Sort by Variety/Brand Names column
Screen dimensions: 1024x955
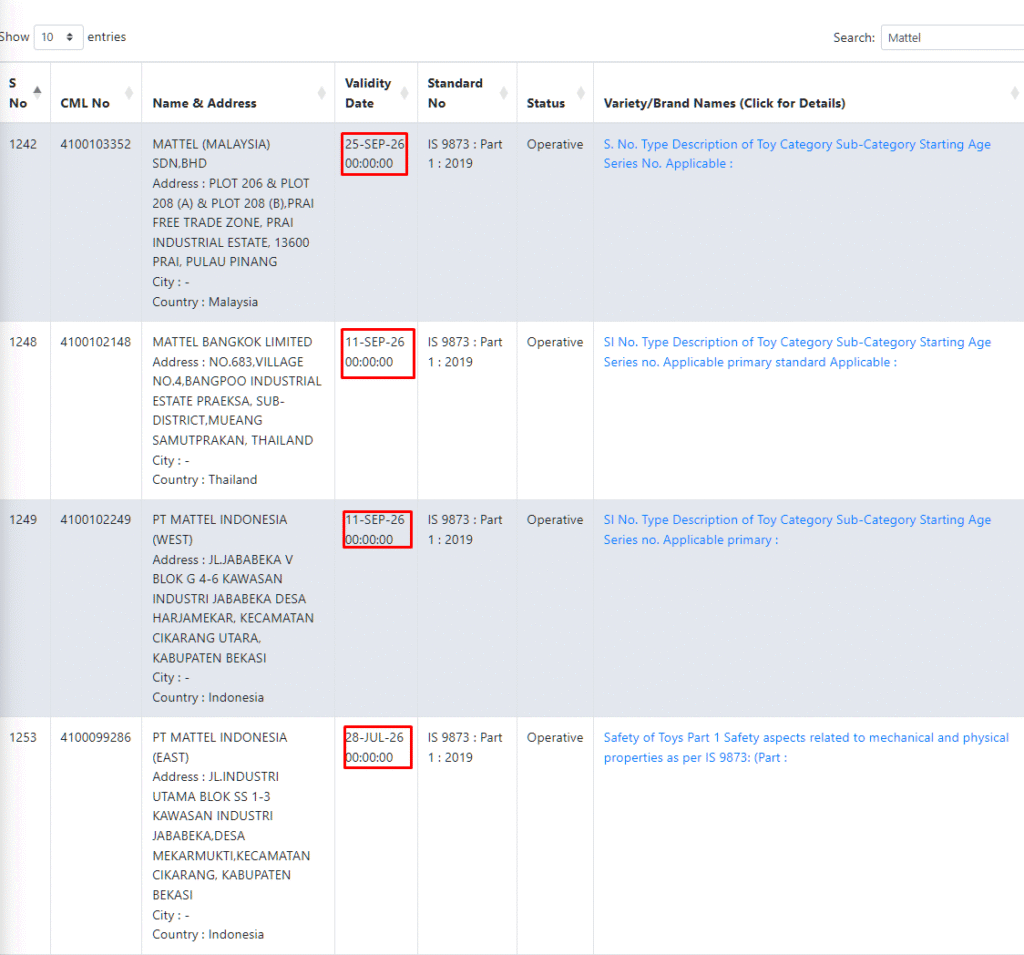coord(1014,93)
